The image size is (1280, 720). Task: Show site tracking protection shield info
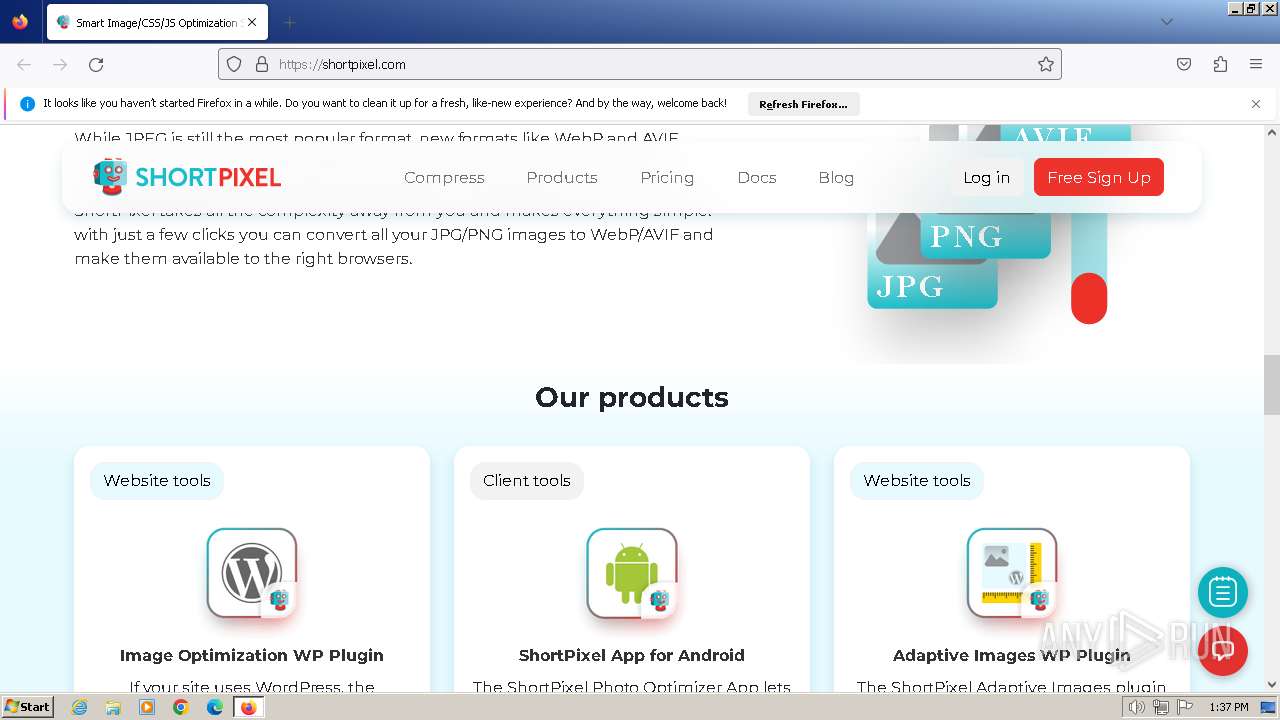pyautogui.click(x=234, y=64)
